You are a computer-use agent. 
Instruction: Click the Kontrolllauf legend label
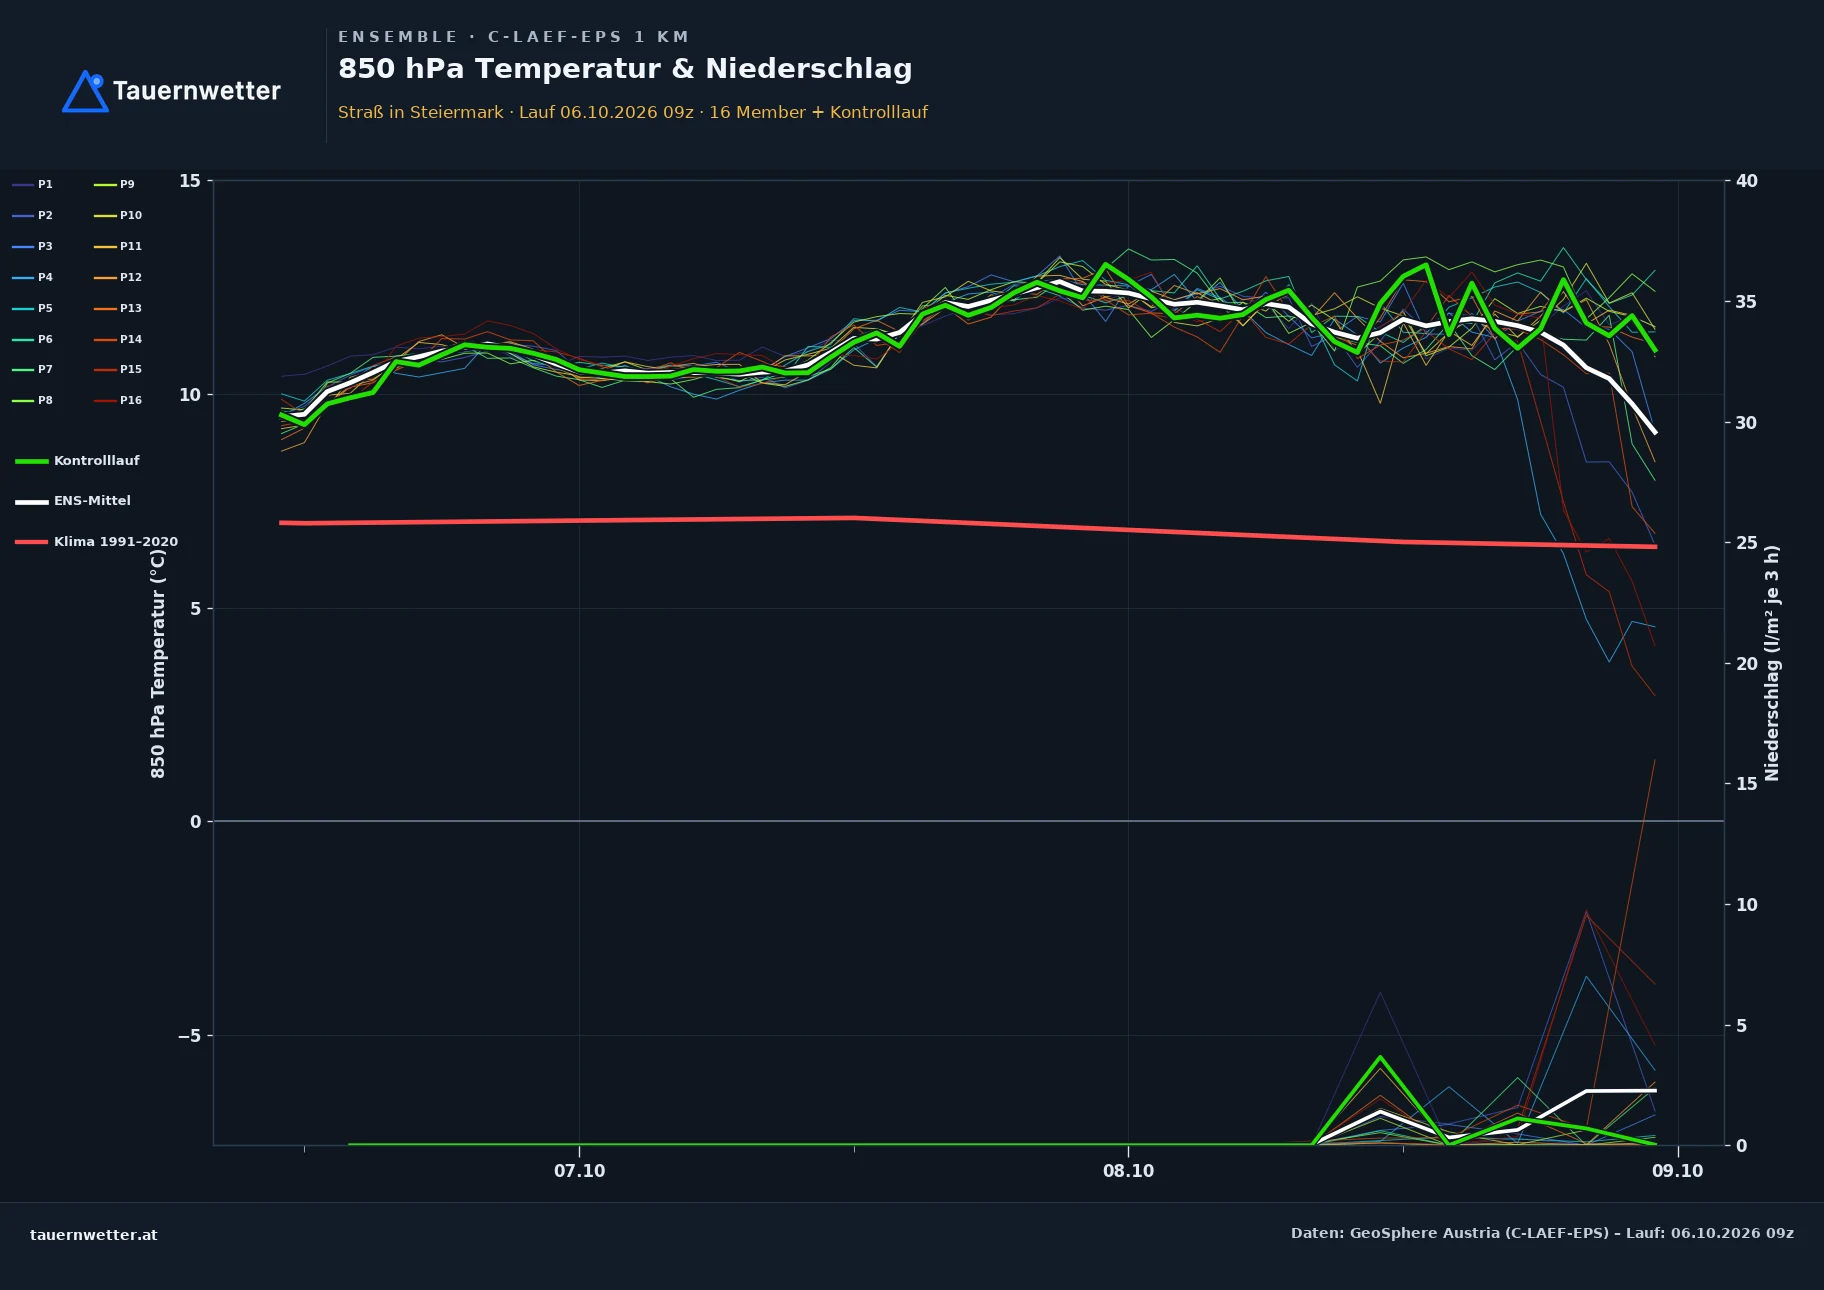[x=96, y=461]
